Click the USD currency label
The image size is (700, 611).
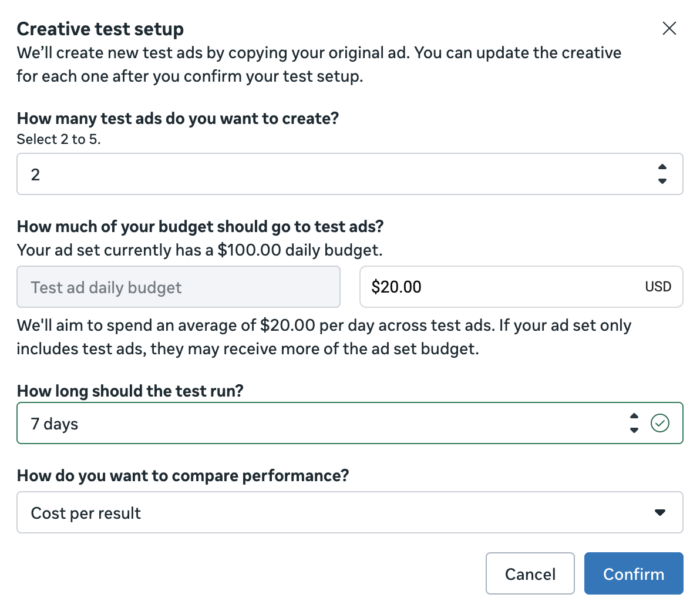(658, 287)
